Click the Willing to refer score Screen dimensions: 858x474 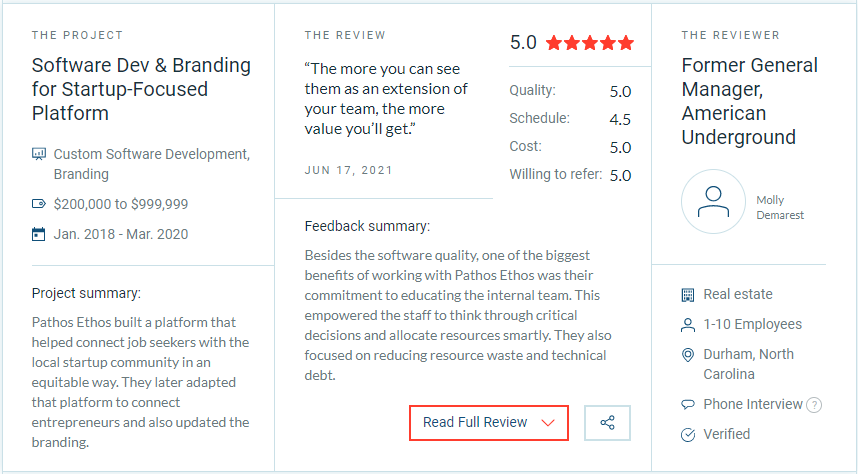pyautogui.click(x=620, y=175)
